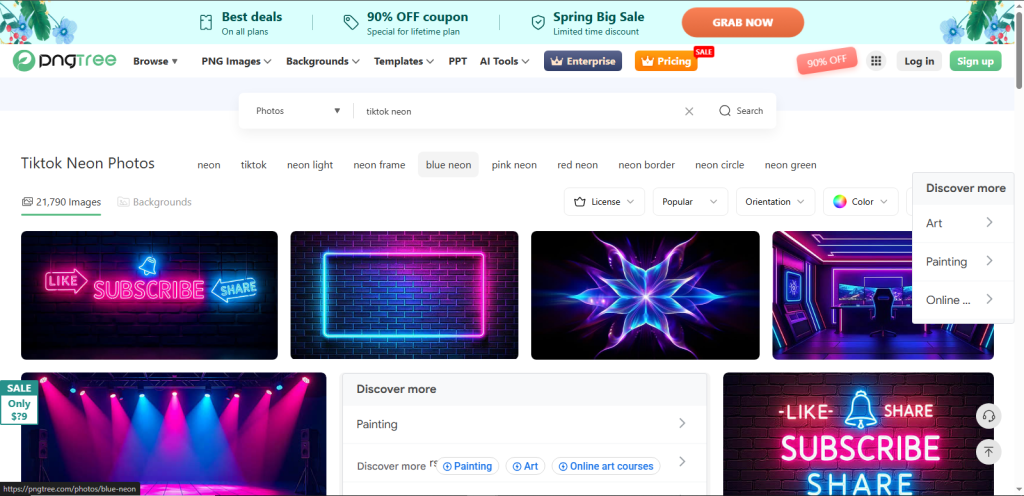
Task: Expand Art in the Discover more side panel
Action: 963,223
